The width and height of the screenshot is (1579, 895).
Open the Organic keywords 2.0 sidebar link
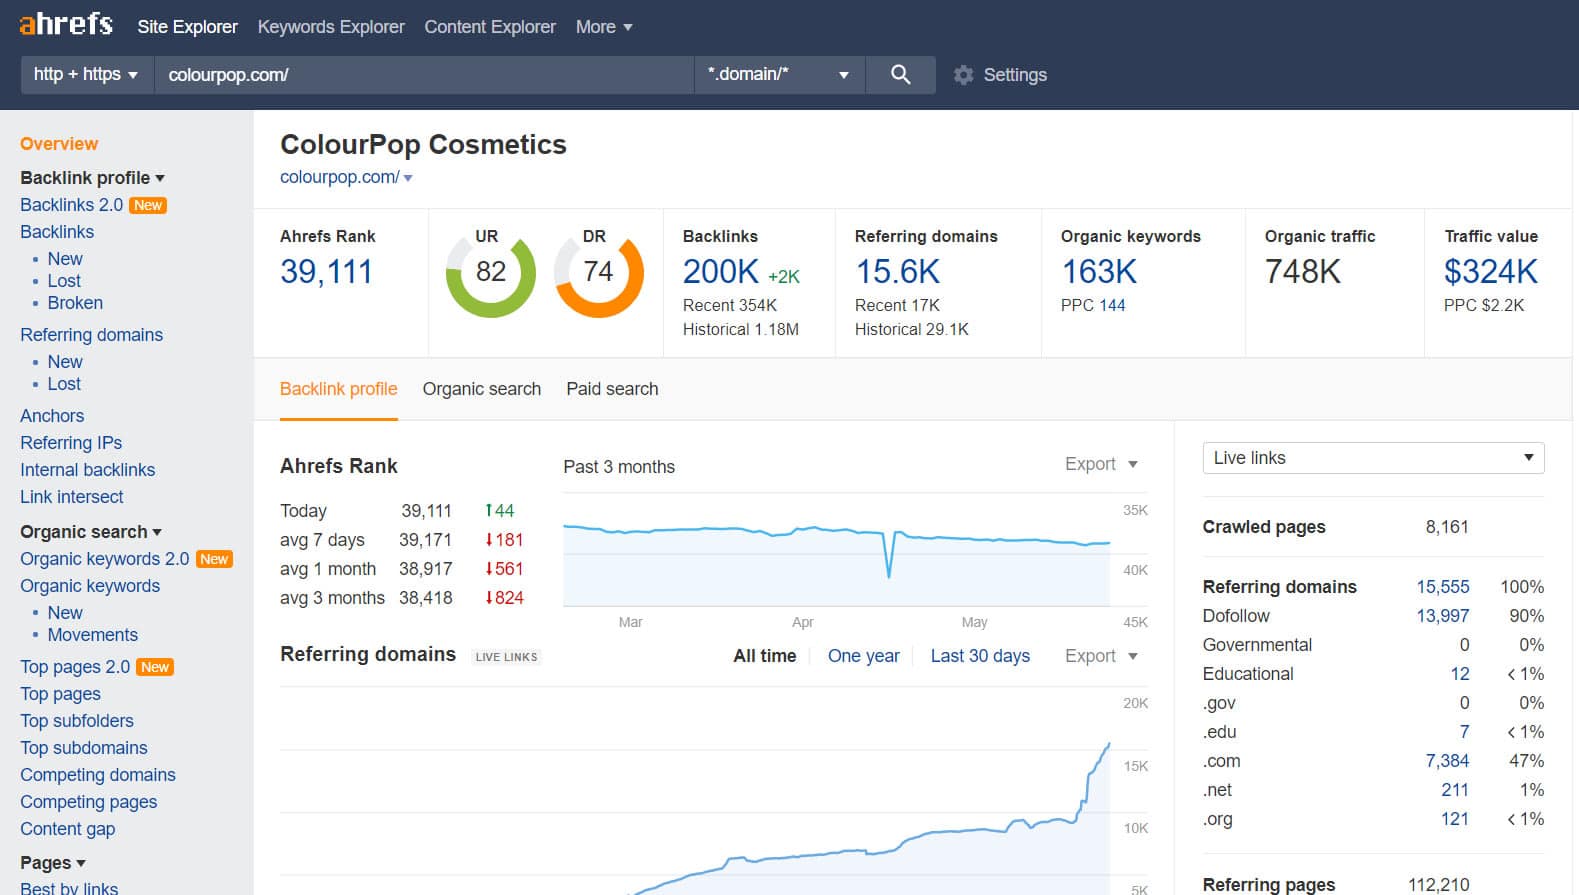104,559
